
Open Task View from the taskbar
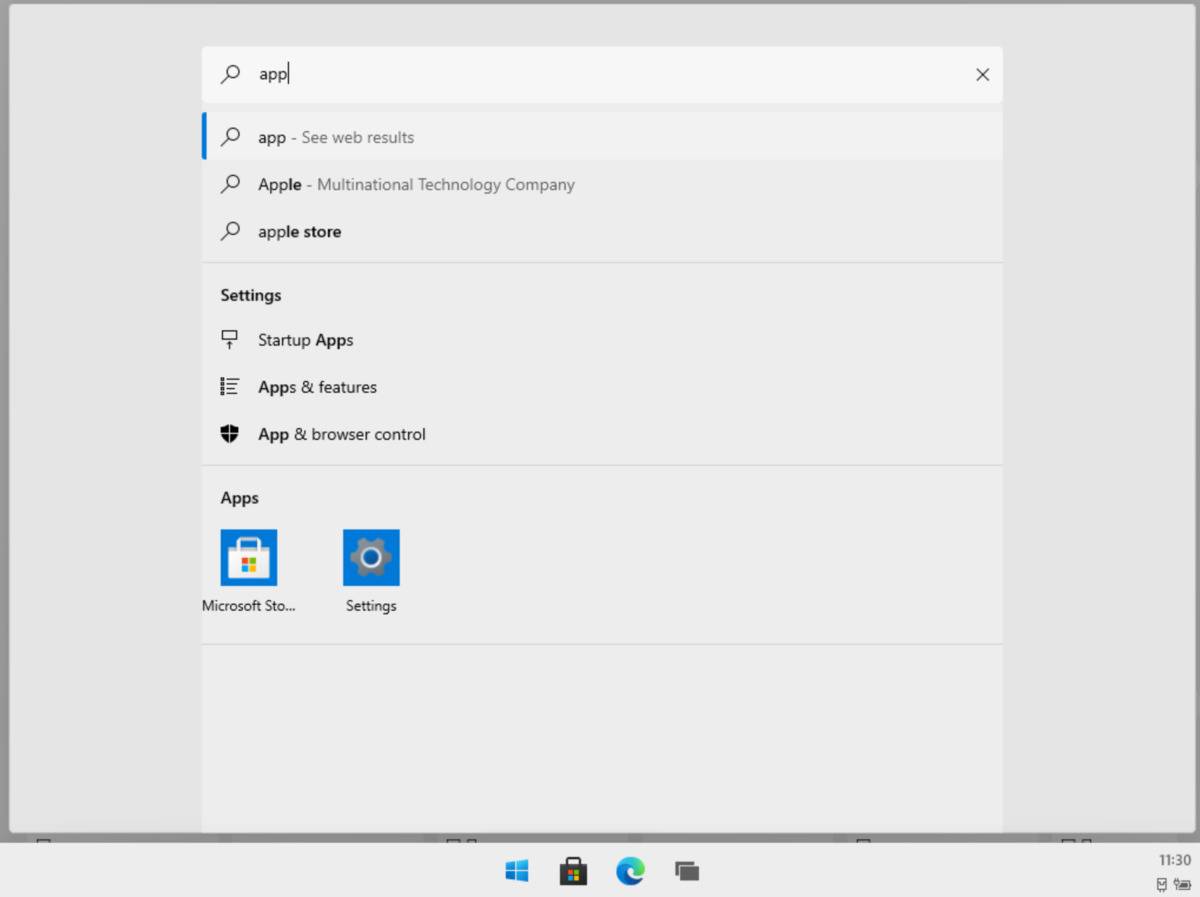coord(687,871)
